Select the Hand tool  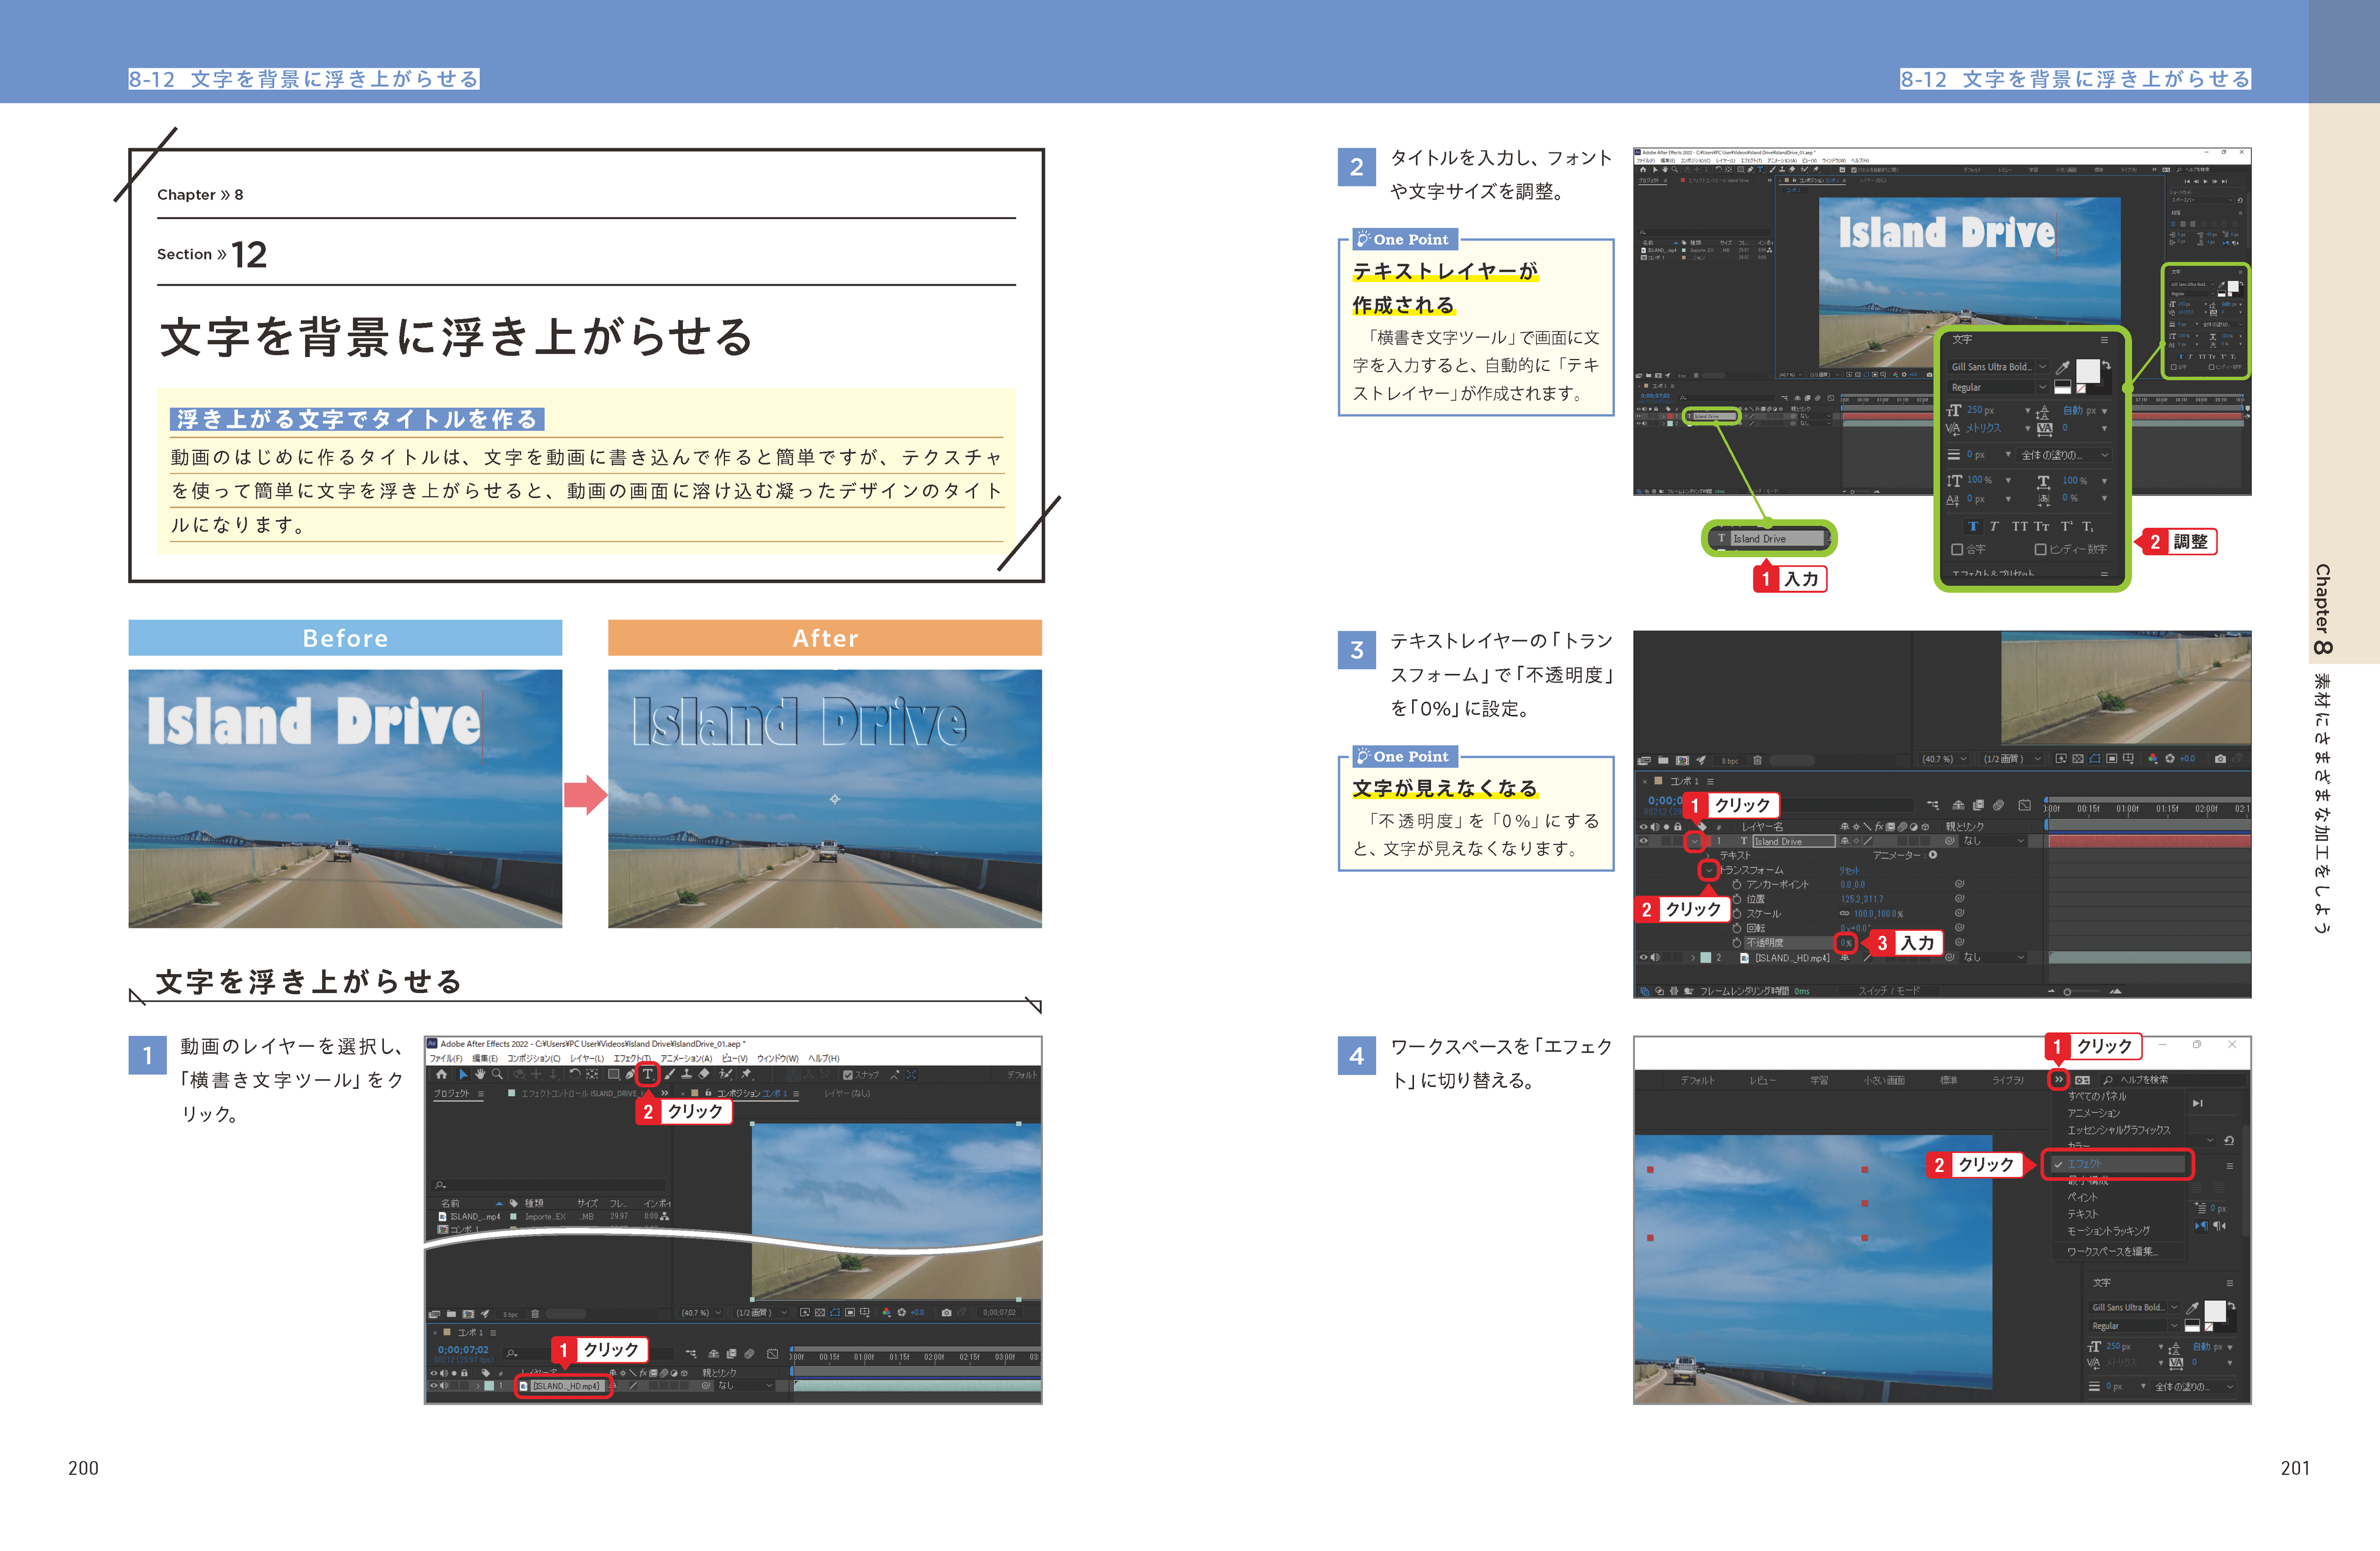(481, 1075)
